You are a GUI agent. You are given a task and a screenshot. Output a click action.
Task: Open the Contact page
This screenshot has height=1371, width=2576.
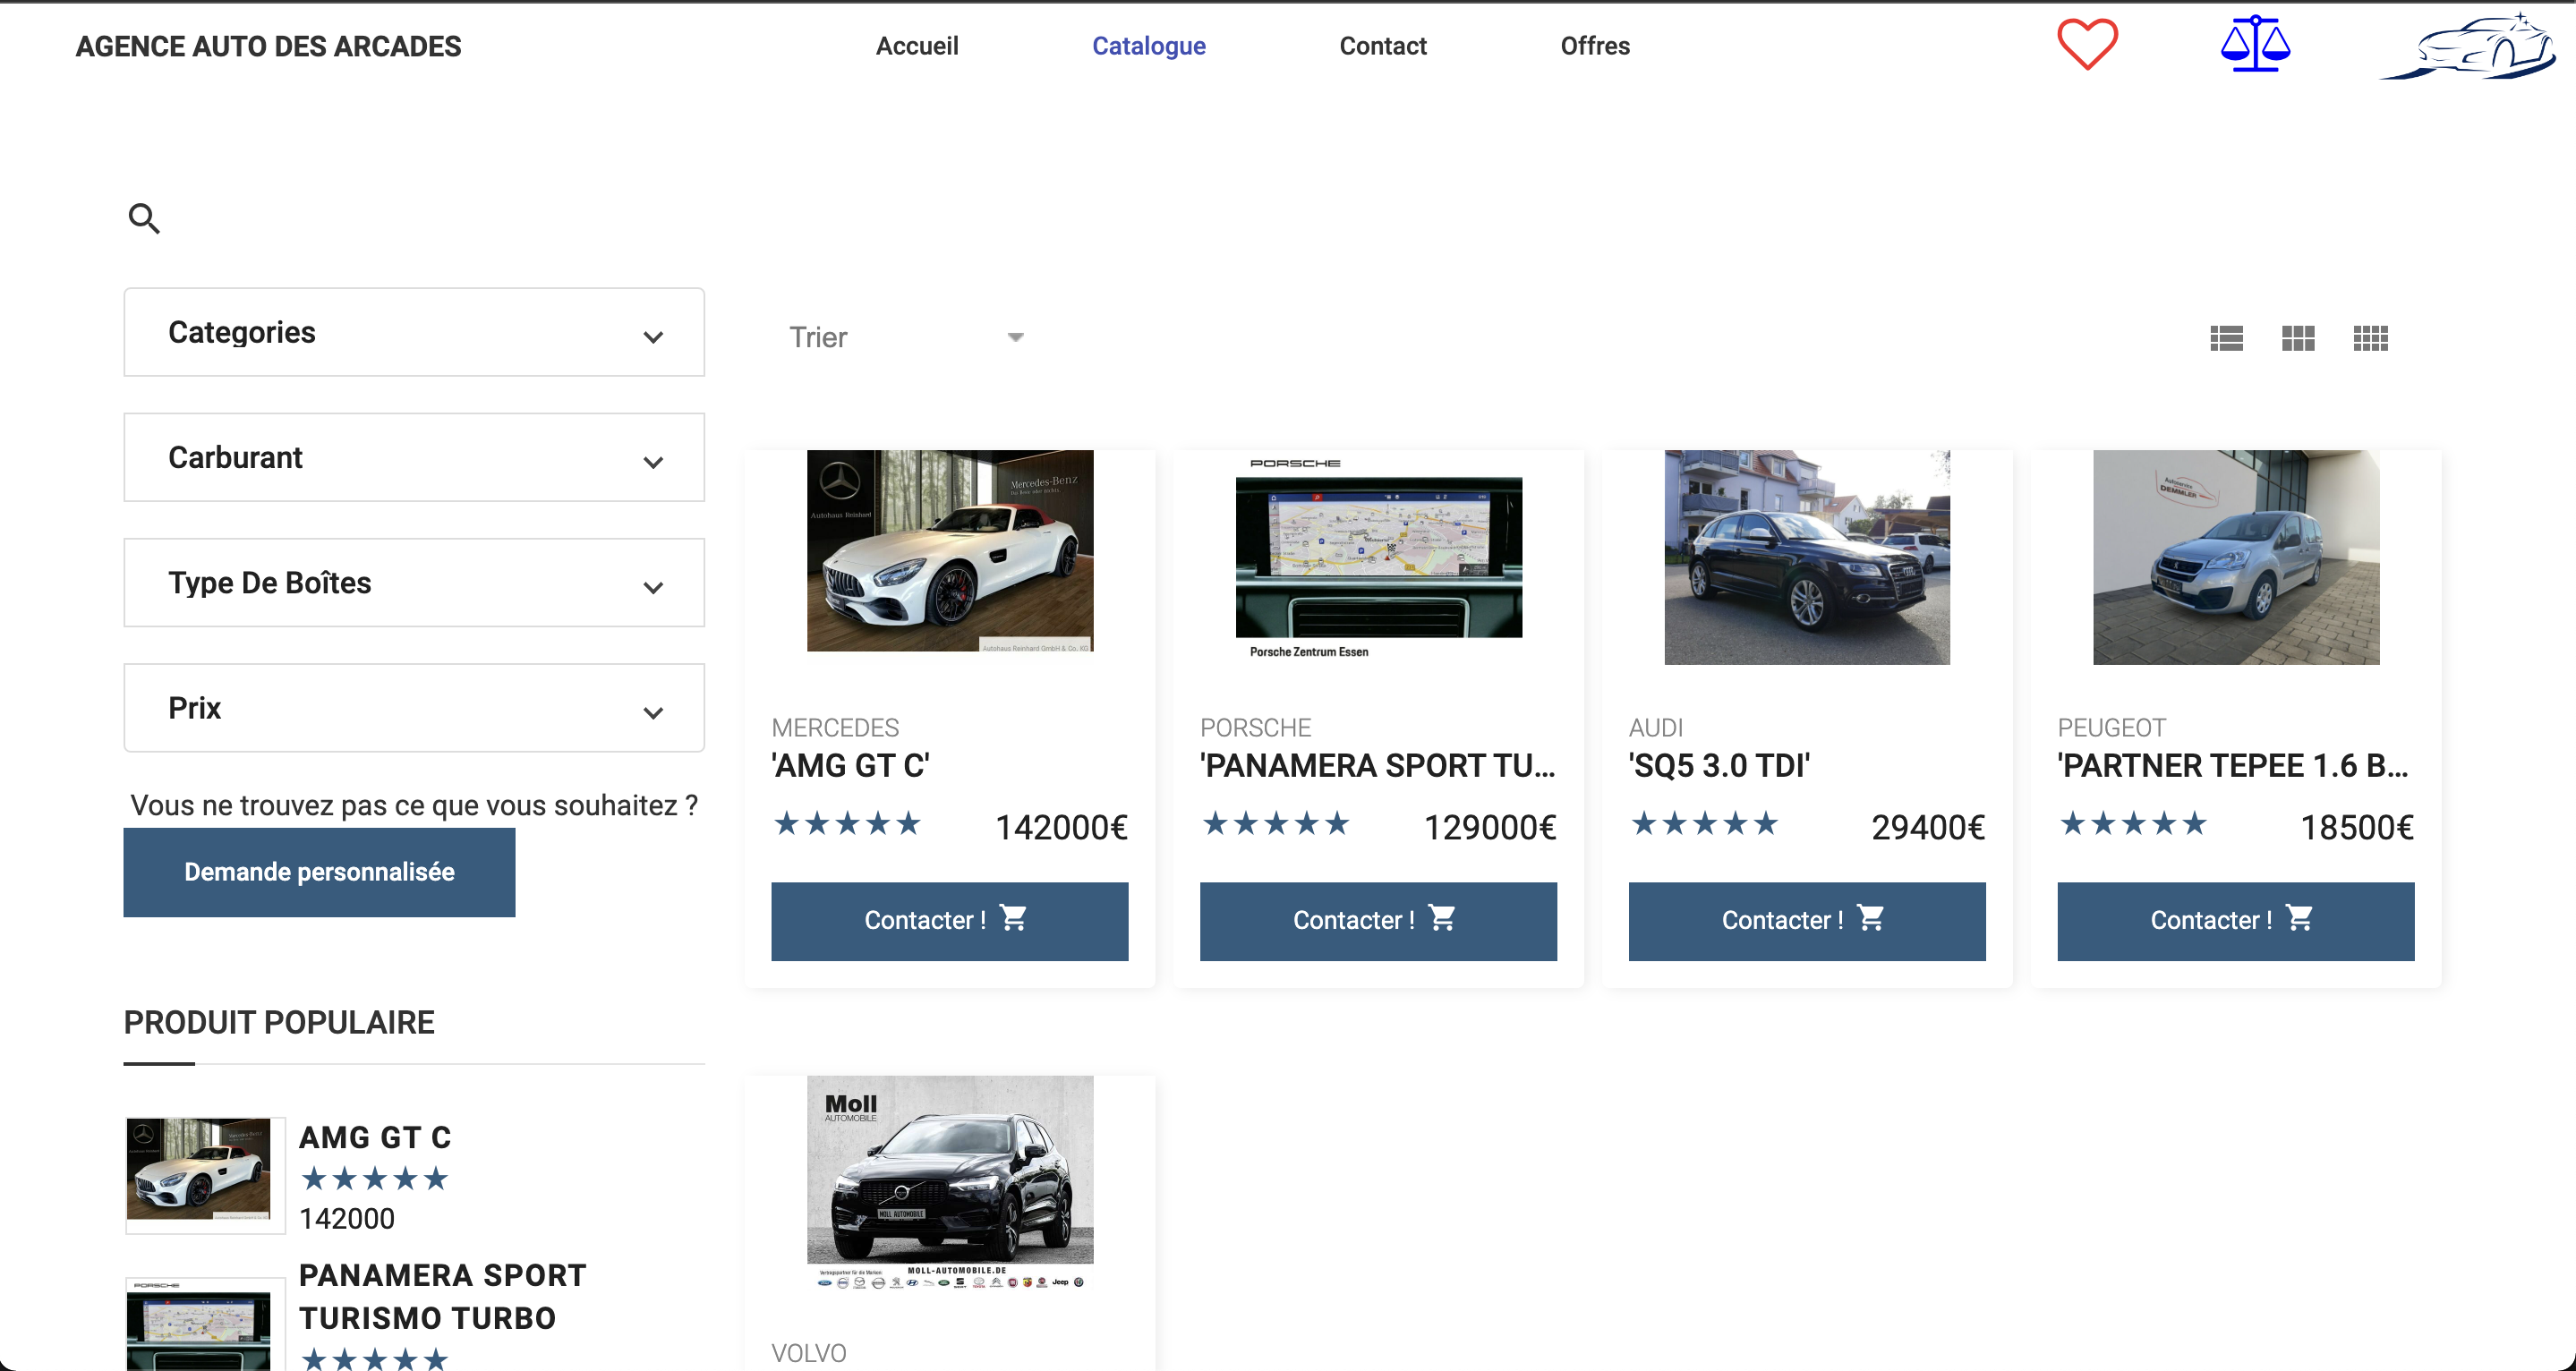point(1383,46)
